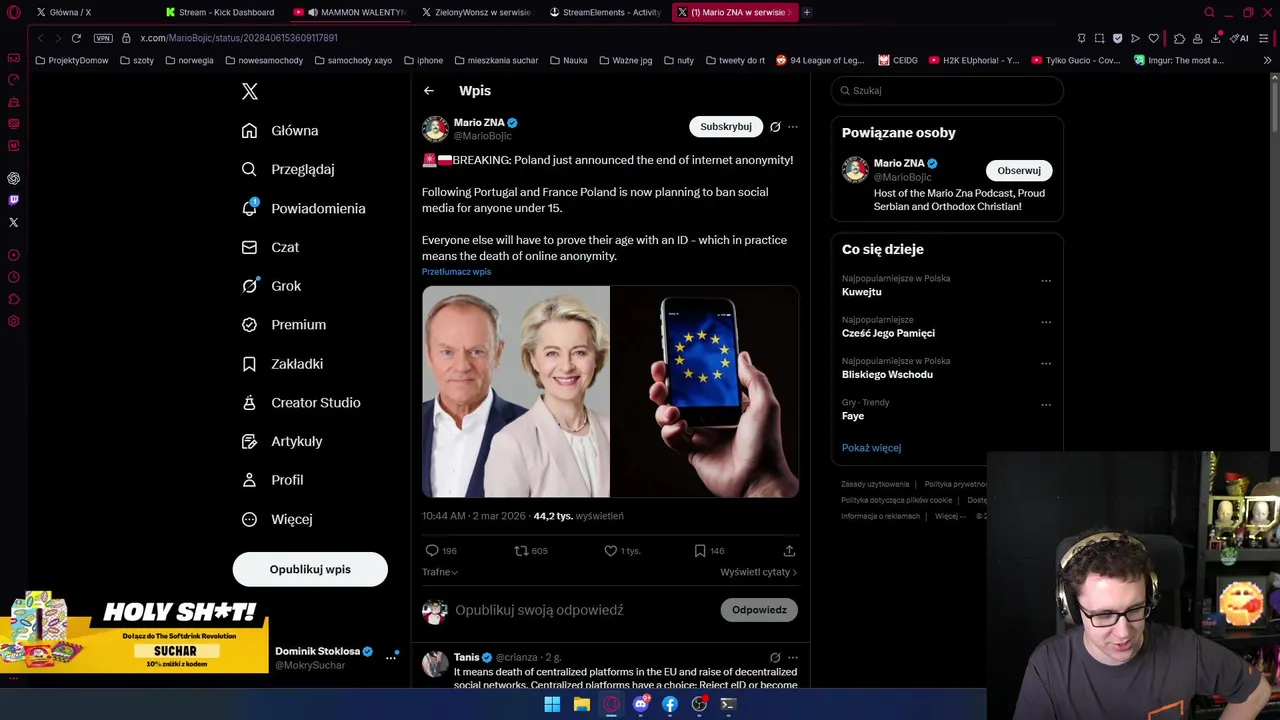Open Dominik Stoklosa account switcher menu
This screenshot has width=1280, height=720.
coord(391,657)
